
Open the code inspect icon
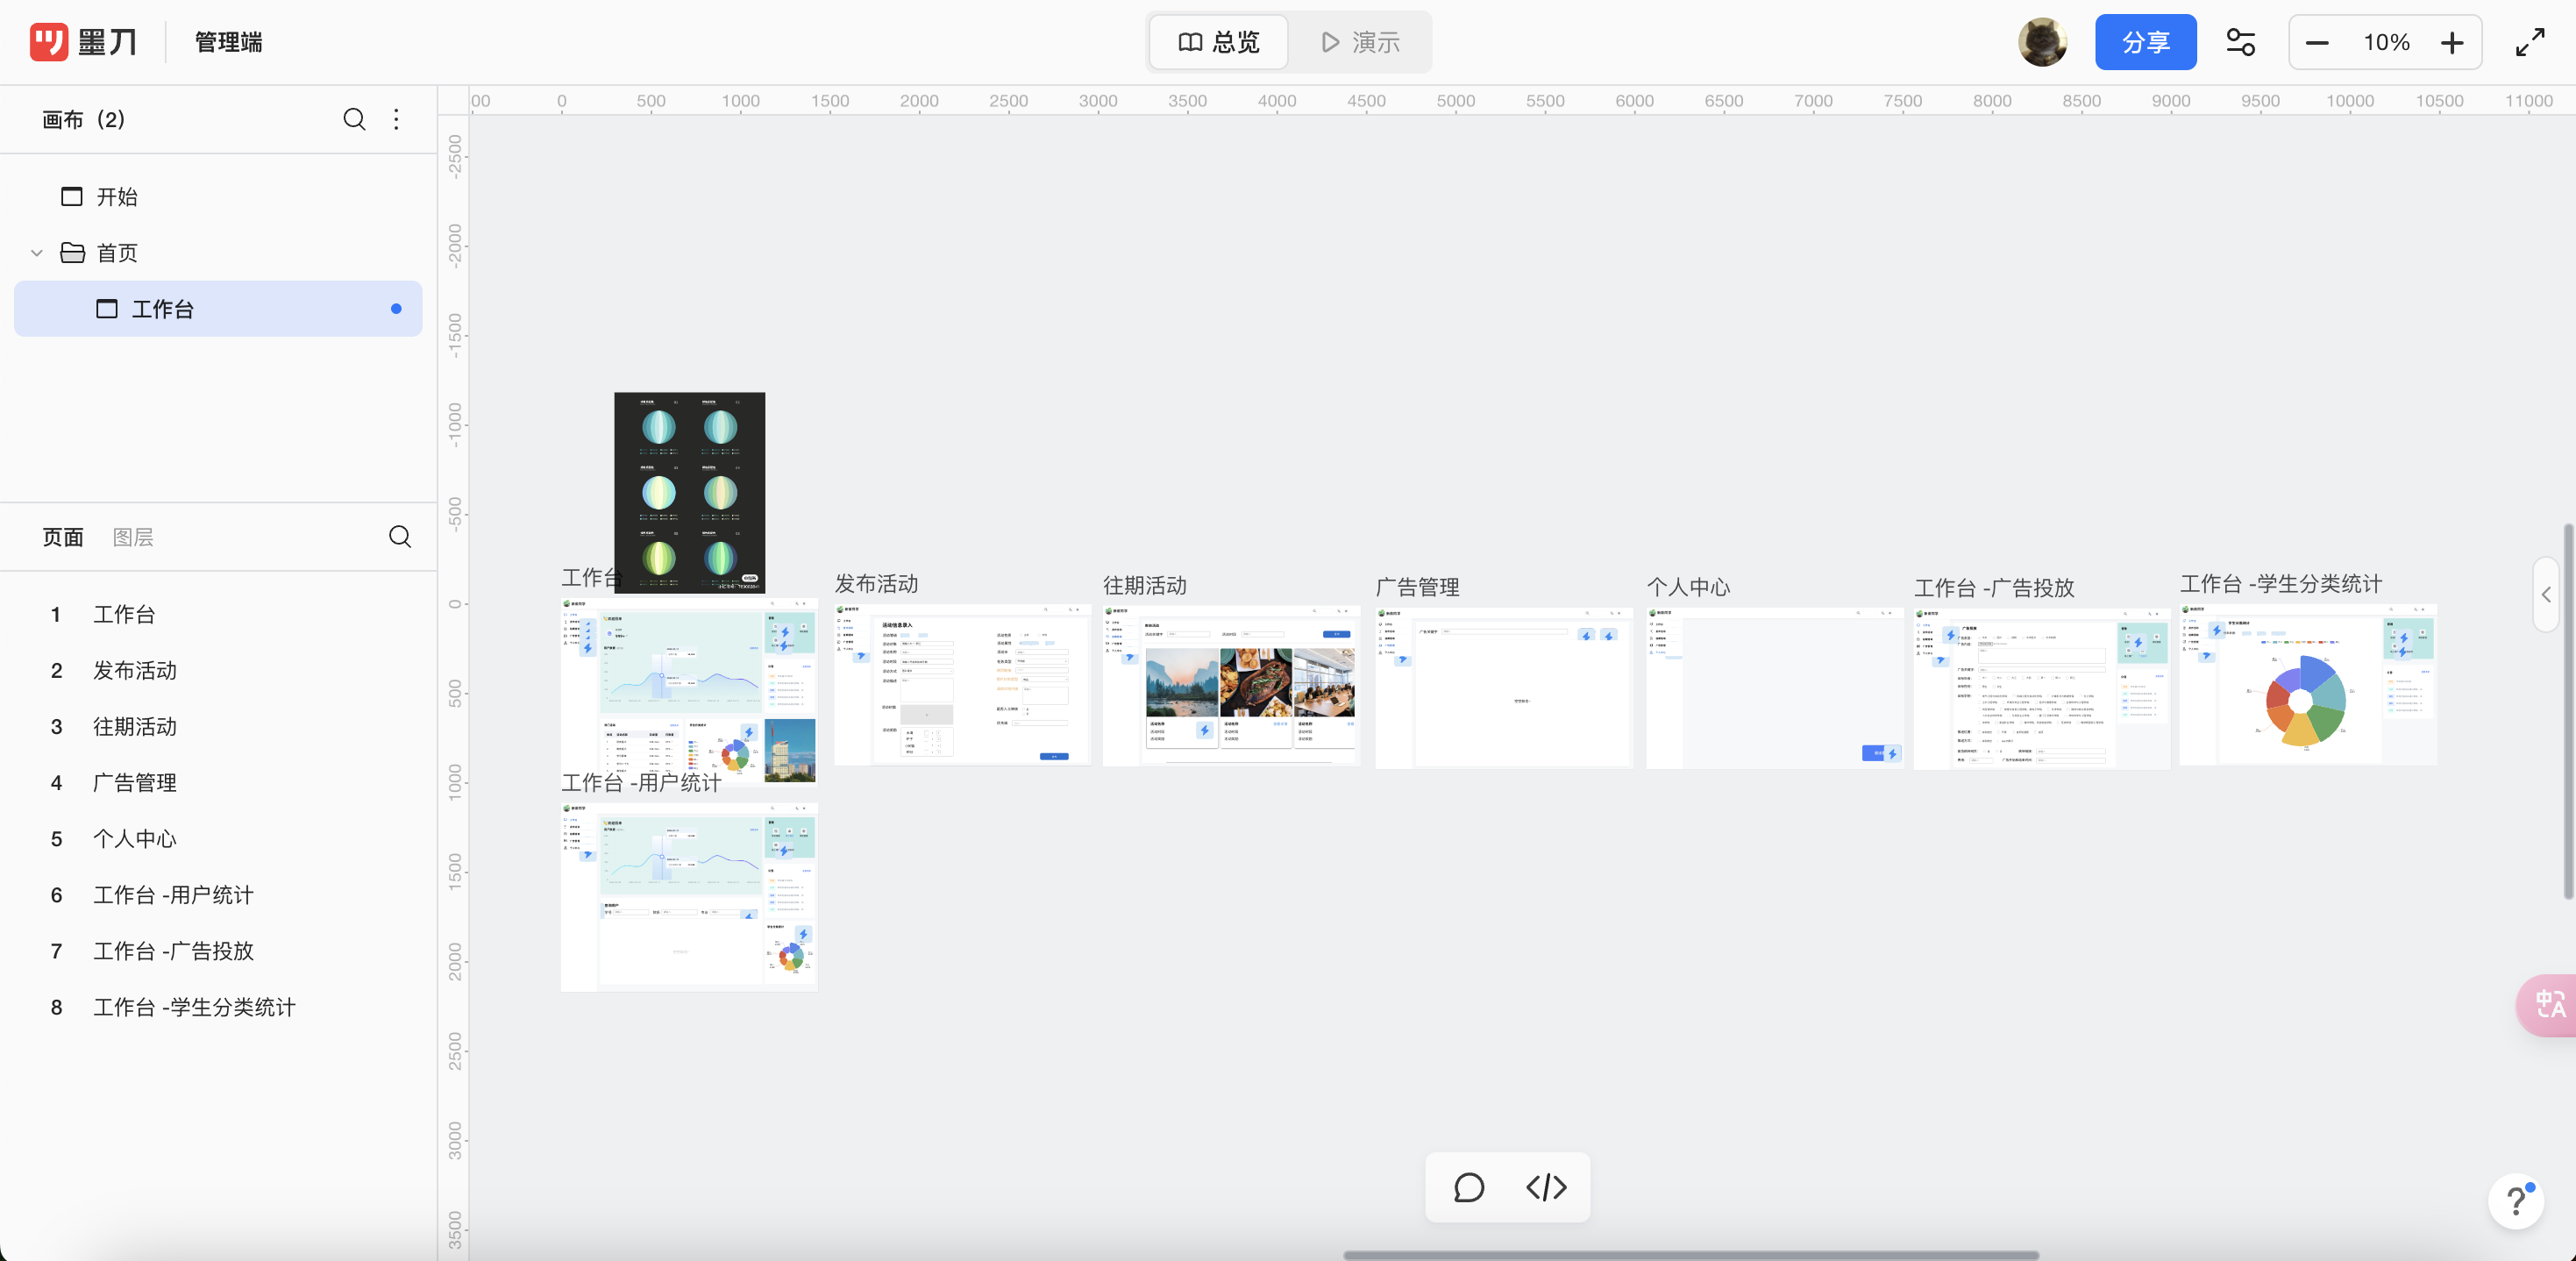point(1546,1187)
